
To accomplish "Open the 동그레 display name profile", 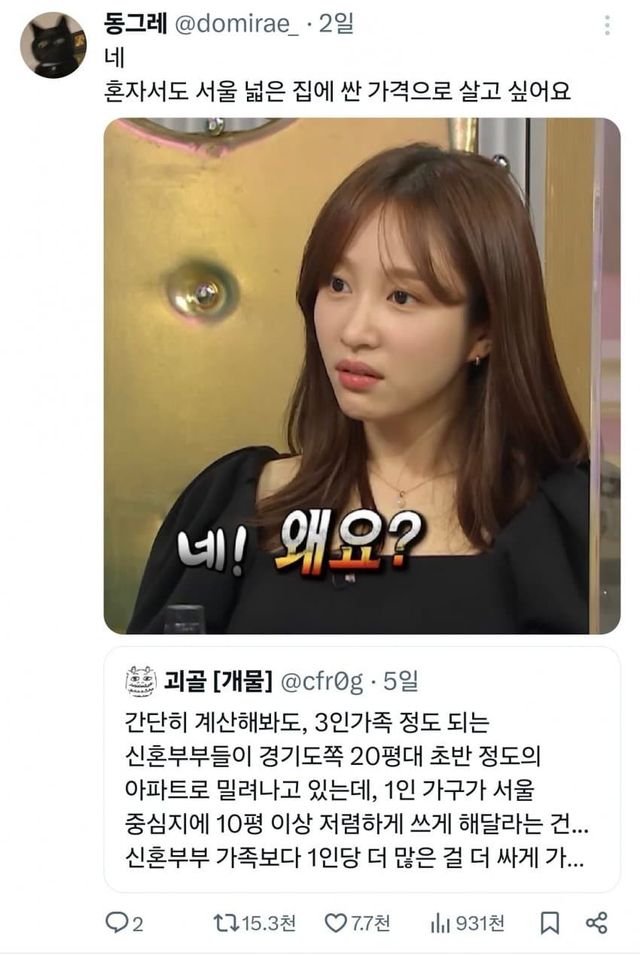I will (x=135, y=24).
